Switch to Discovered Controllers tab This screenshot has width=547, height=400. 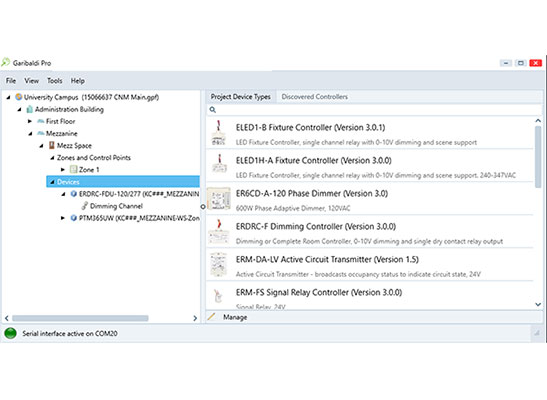314,97
